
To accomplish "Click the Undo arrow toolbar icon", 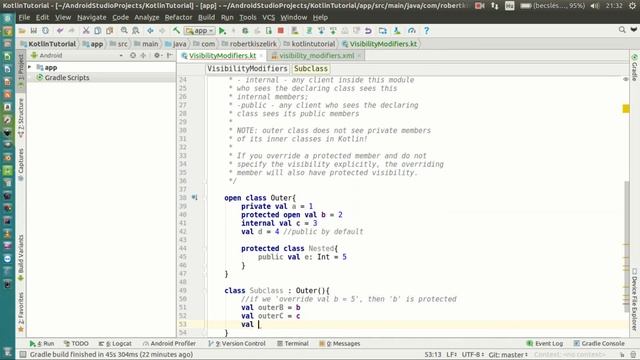I will tap(60, 31).
